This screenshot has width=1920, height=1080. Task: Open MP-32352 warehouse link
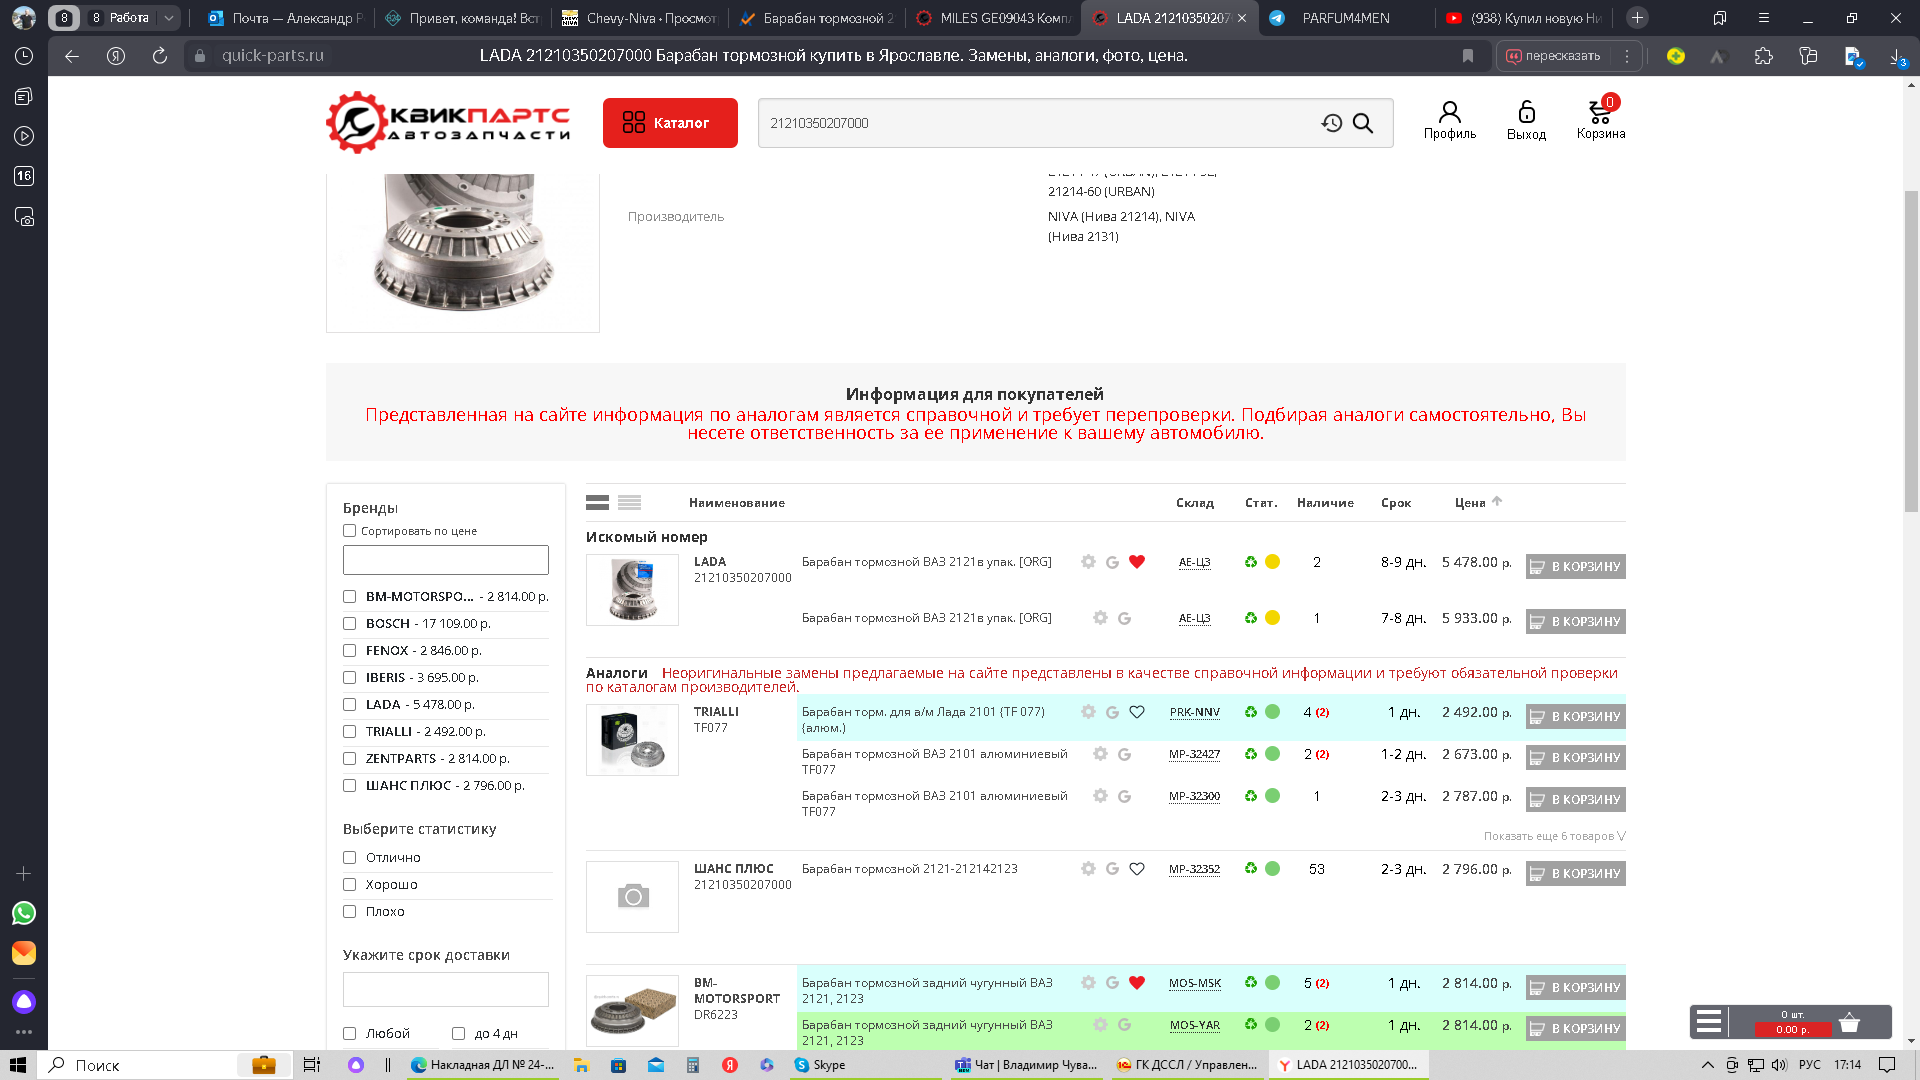[1194, 869]
